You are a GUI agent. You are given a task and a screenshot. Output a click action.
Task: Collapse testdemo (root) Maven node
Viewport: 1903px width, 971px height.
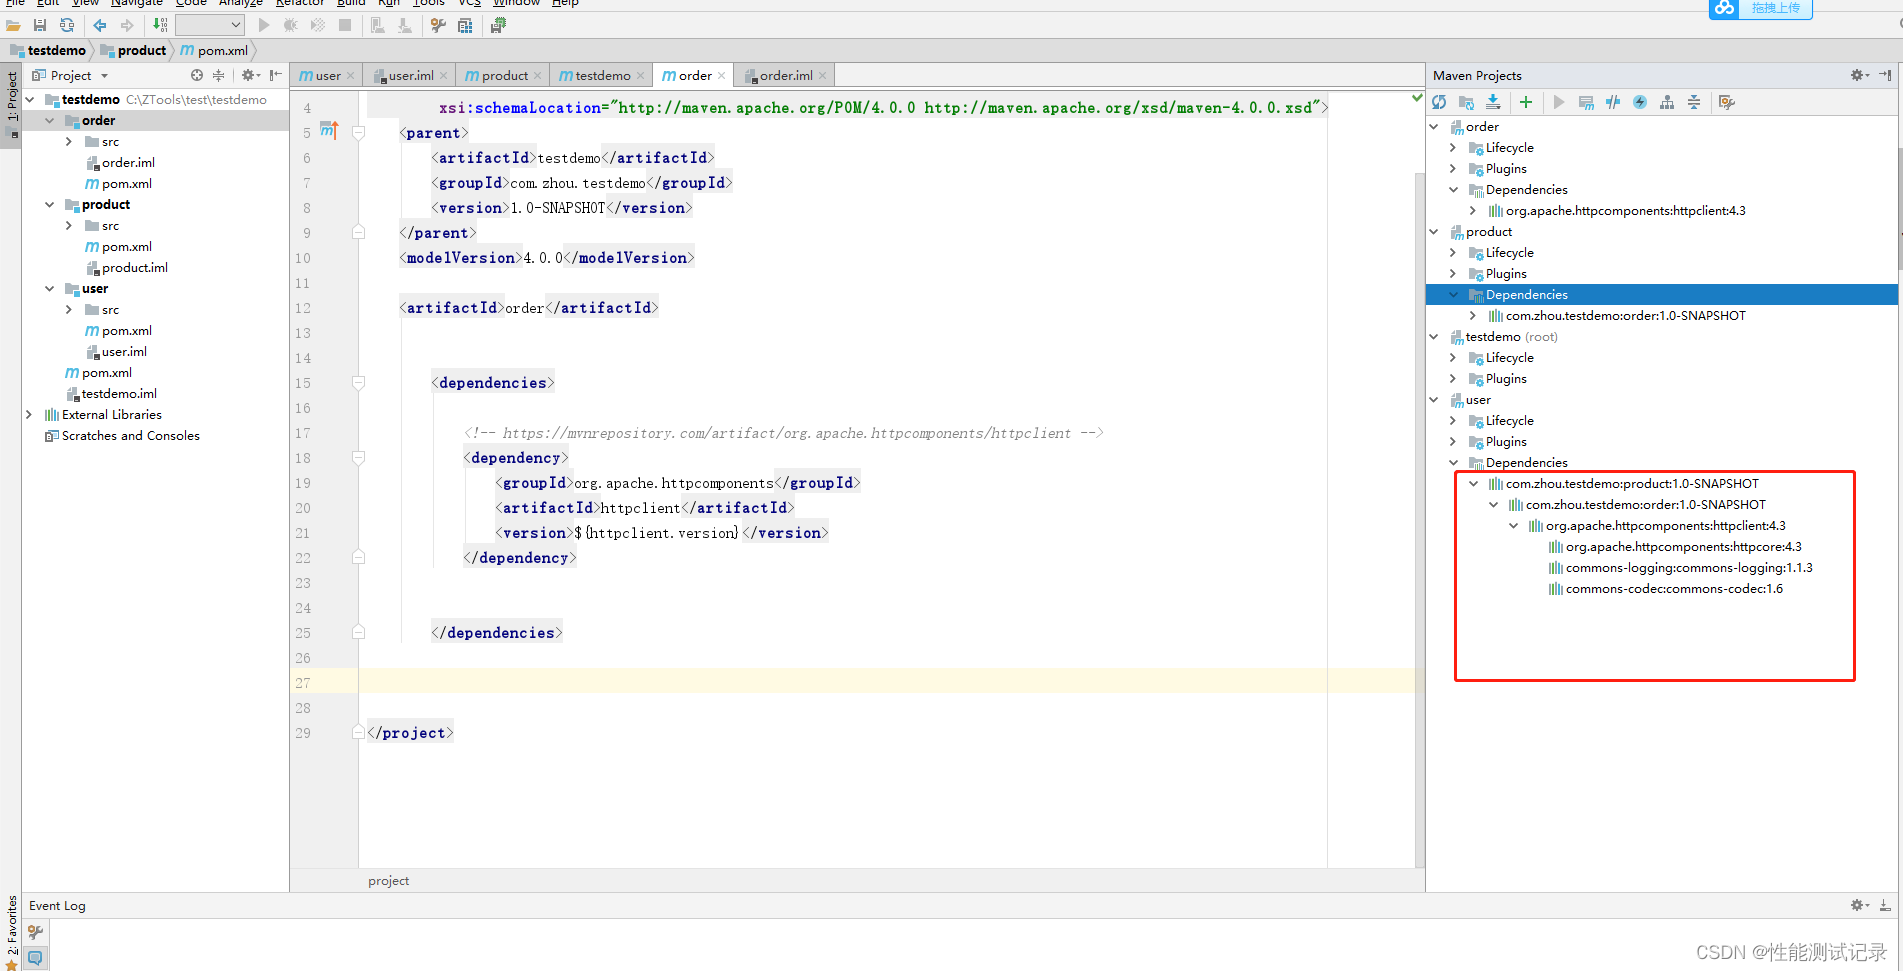[1433, 336]
